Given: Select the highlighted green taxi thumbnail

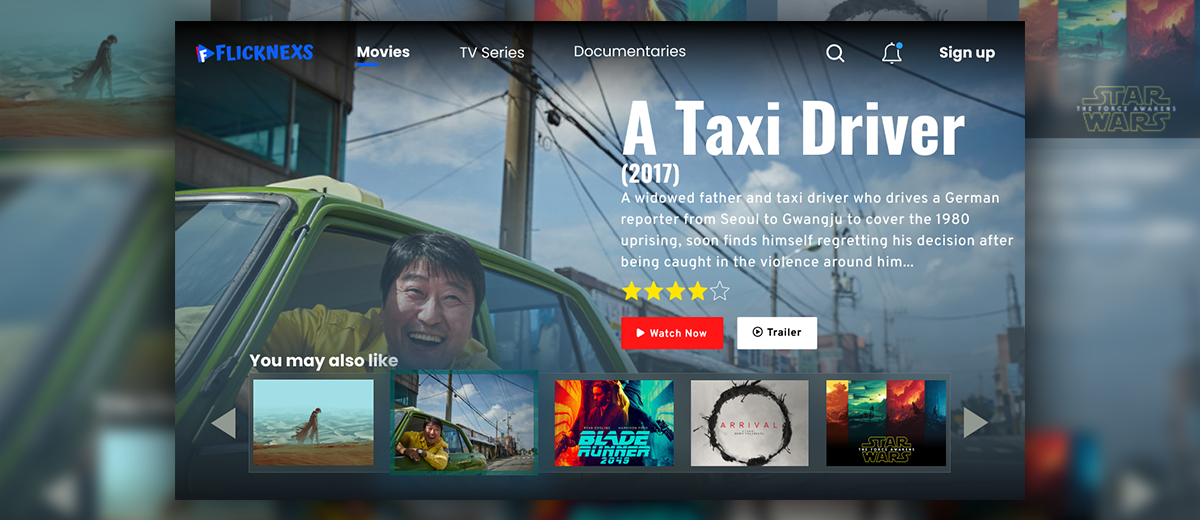Looking at the screenshot, I should click(464, 422).
